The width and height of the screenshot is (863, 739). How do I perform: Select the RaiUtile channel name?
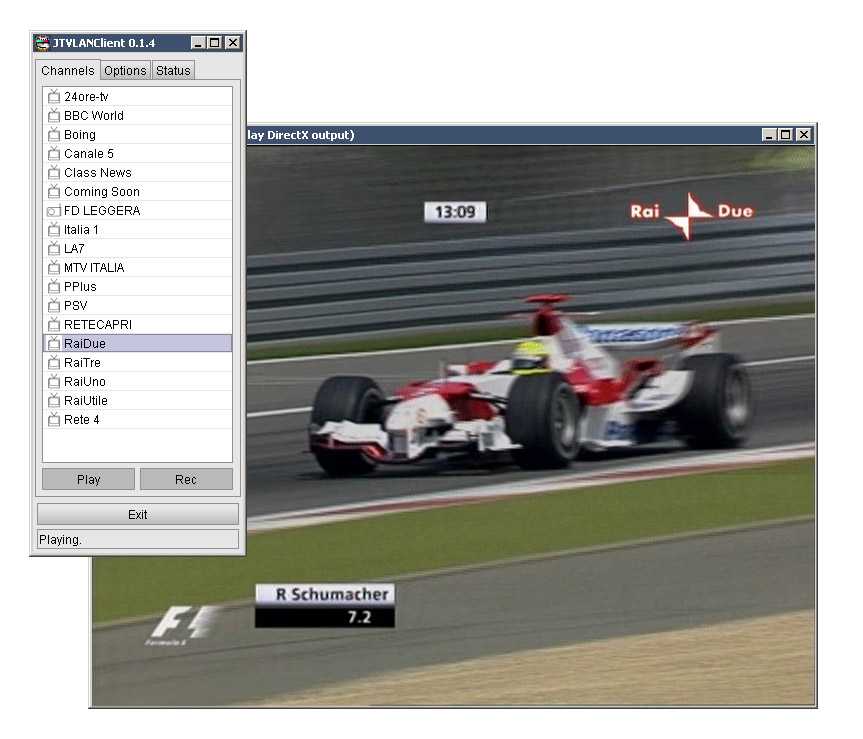coord(85,401)
